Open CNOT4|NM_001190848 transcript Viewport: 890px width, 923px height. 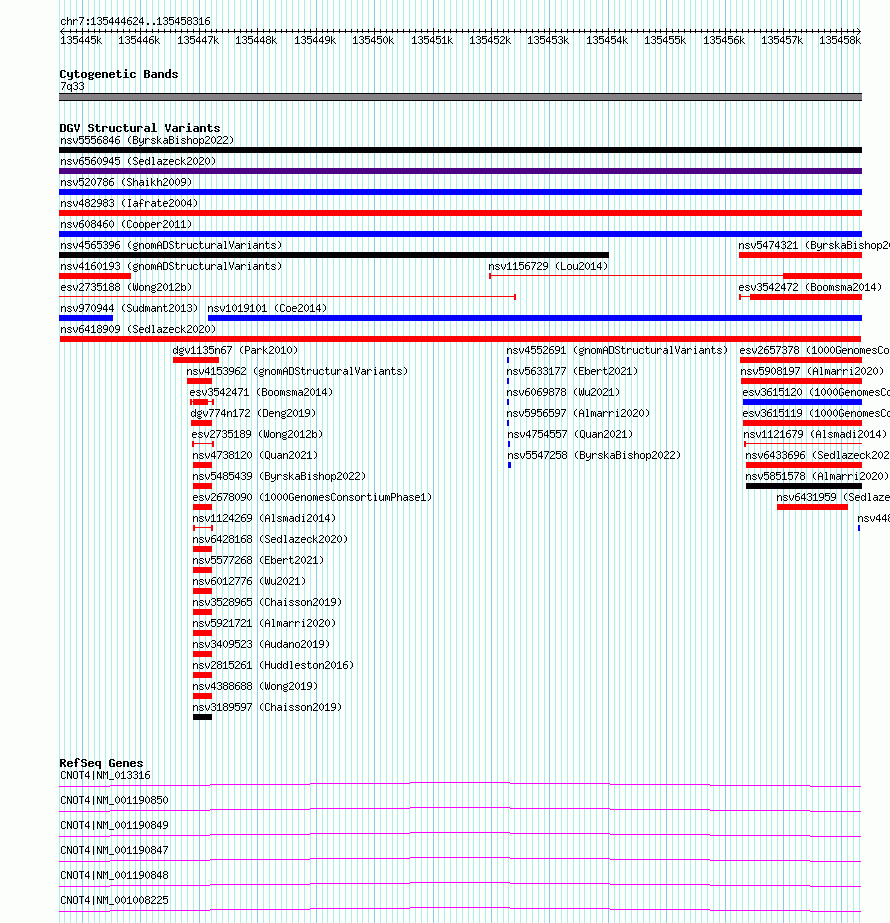114,875
